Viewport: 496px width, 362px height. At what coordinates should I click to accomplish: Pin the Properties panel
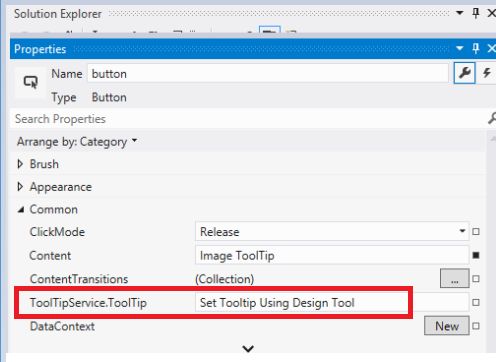pyautogui.click(x=476, y=49)
